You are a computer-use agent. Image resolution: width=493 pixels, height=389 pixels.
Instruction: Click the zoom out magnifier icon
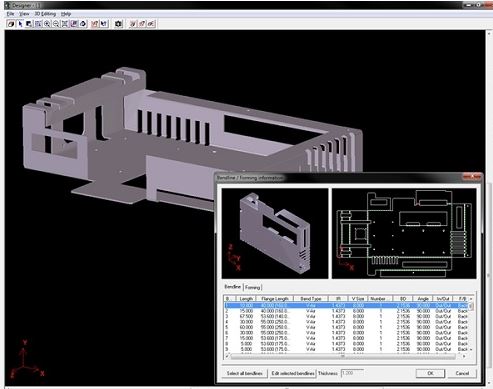click(56, 24)
